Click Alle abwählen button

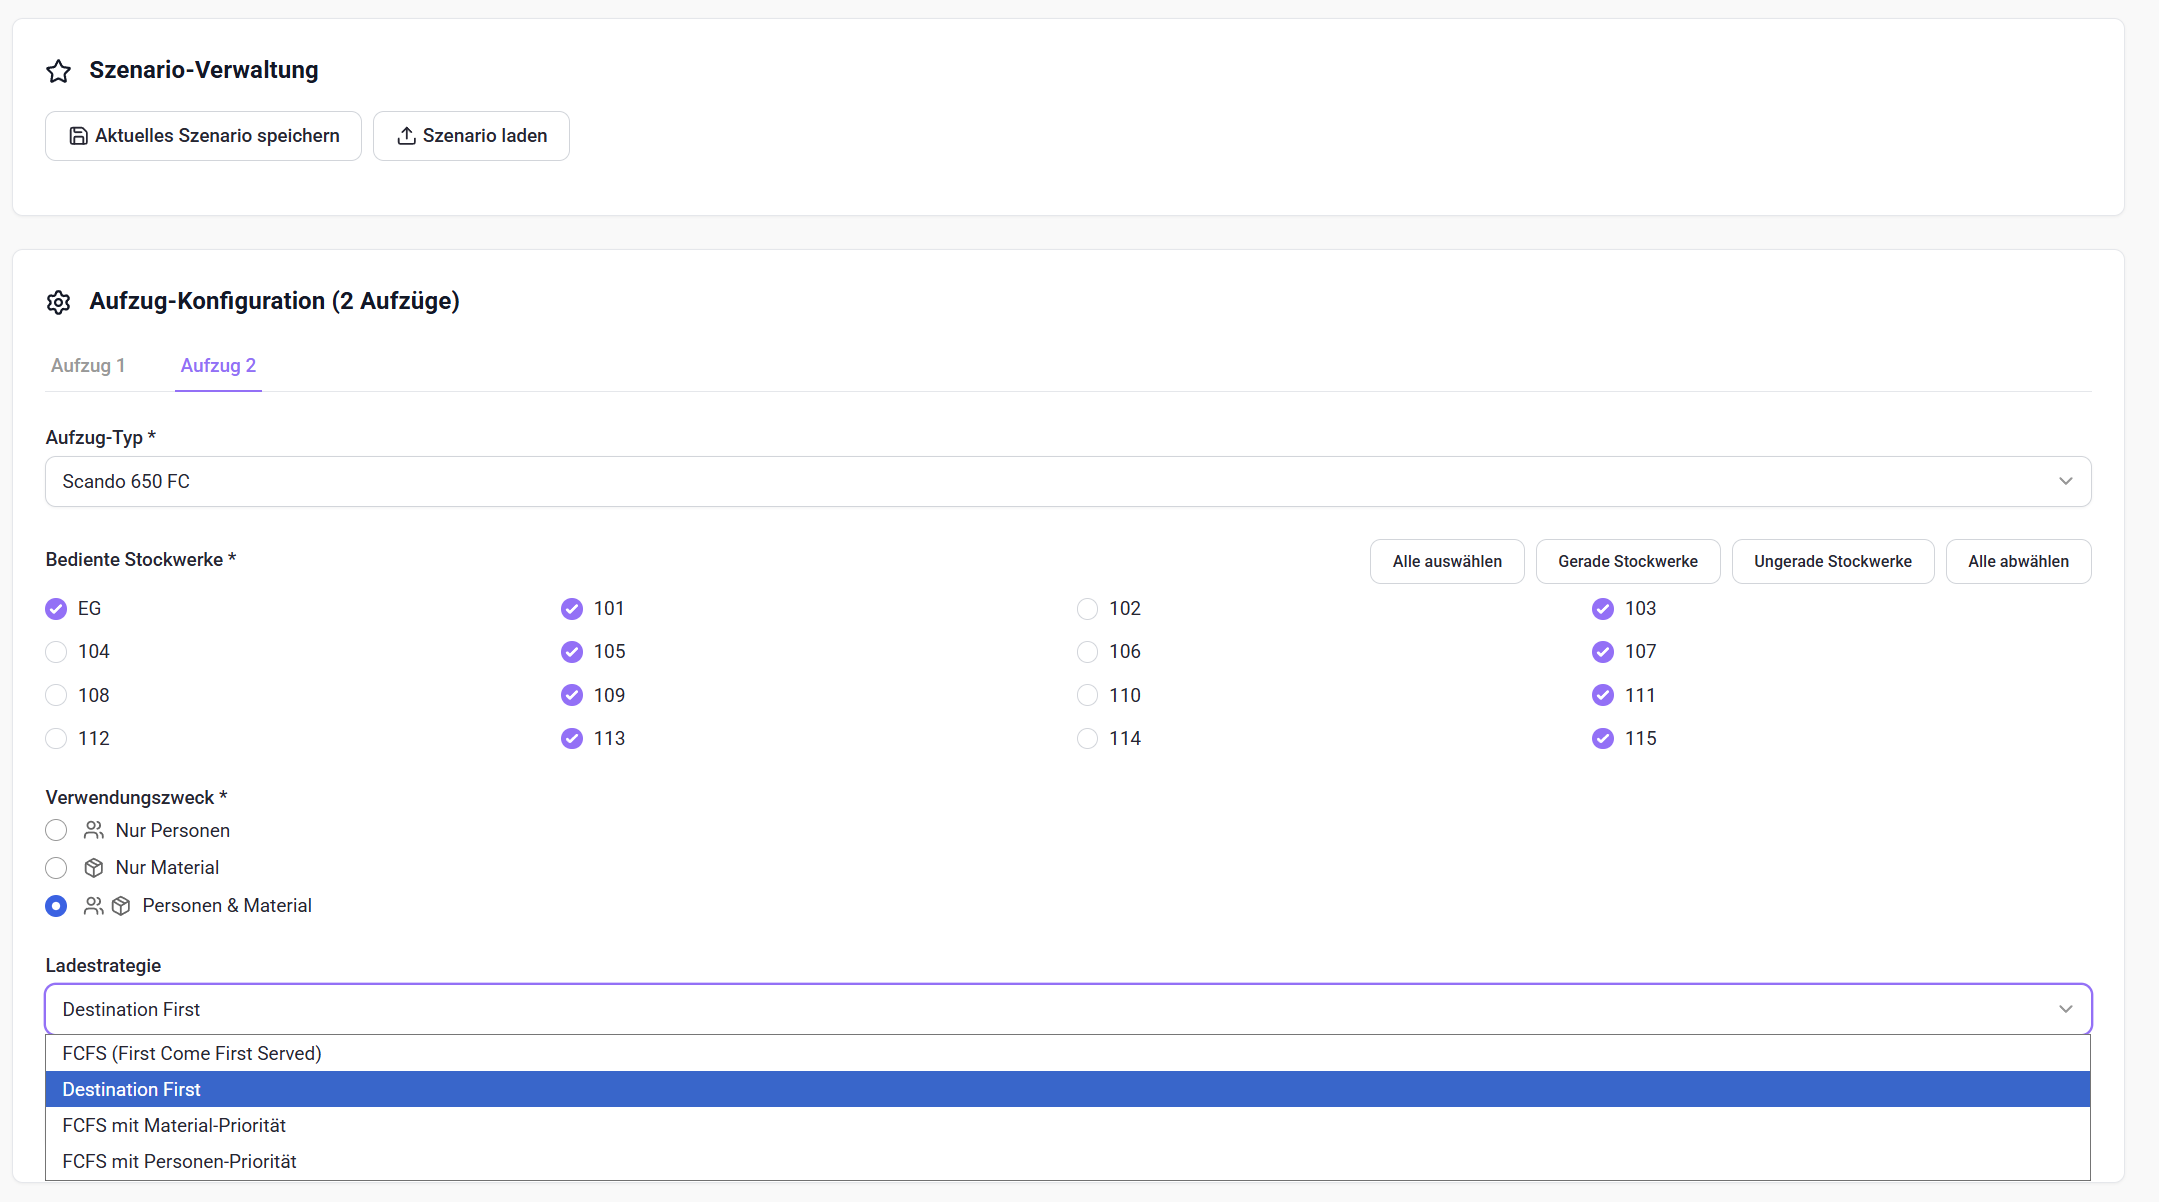point(2018,562)
